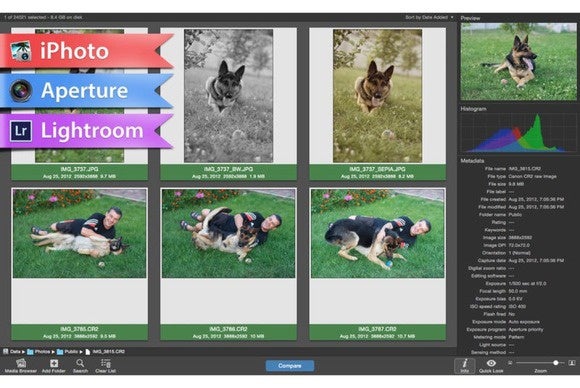Select the IMG_3786.CR2 thumbnail
580x388 pixels.
[229, 233]
